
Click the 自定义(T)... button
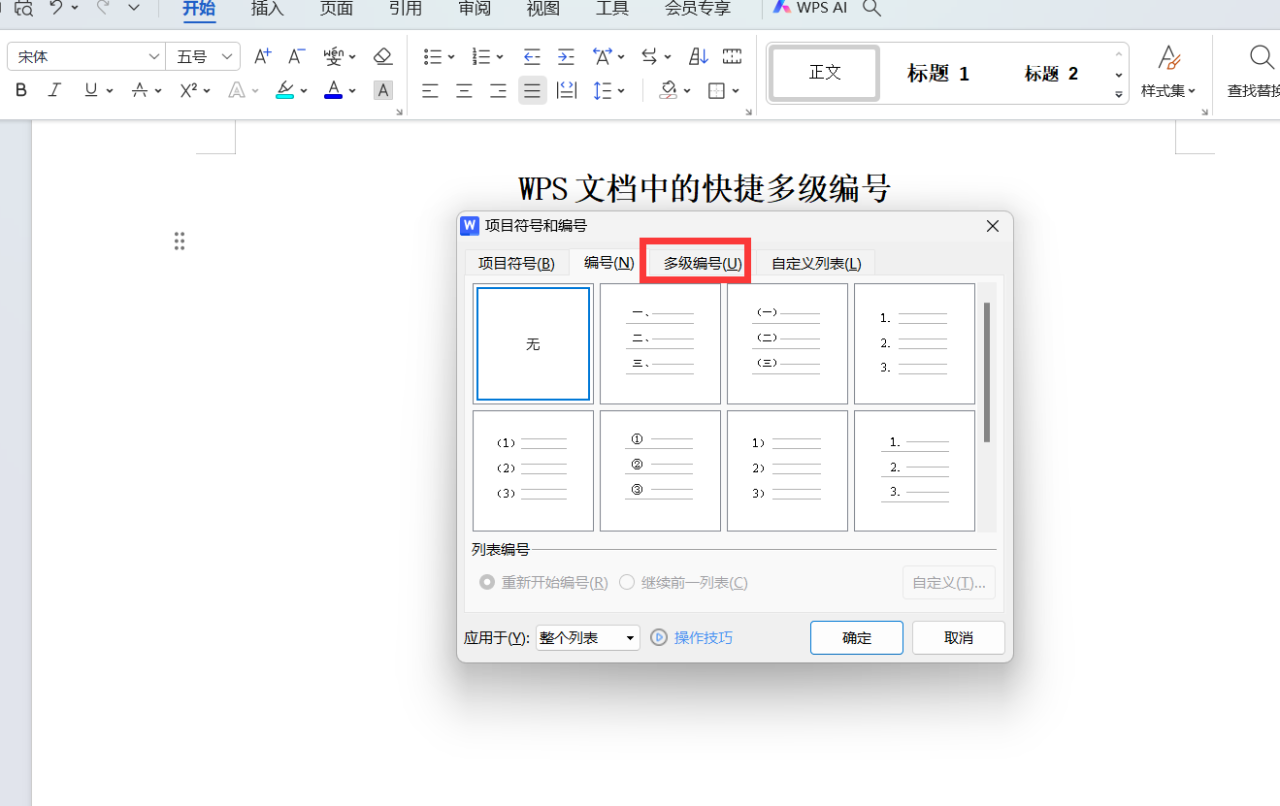948,582
